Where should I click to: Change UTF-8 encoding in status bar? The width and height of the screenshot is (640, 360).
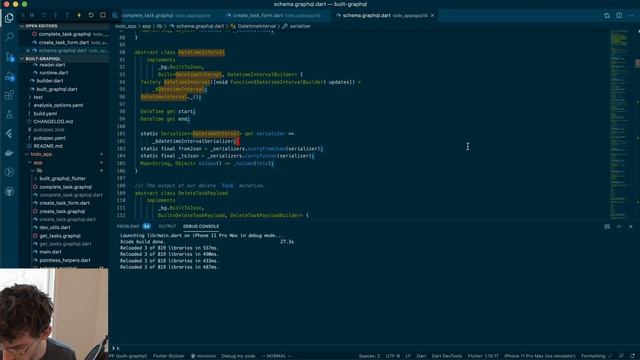393,356
